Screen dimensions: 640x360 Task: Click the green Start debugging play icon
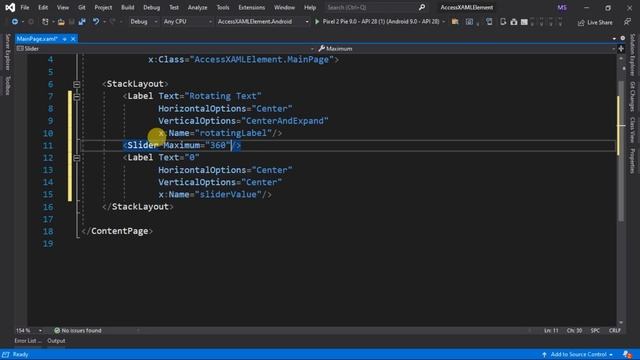click(317, 22)
